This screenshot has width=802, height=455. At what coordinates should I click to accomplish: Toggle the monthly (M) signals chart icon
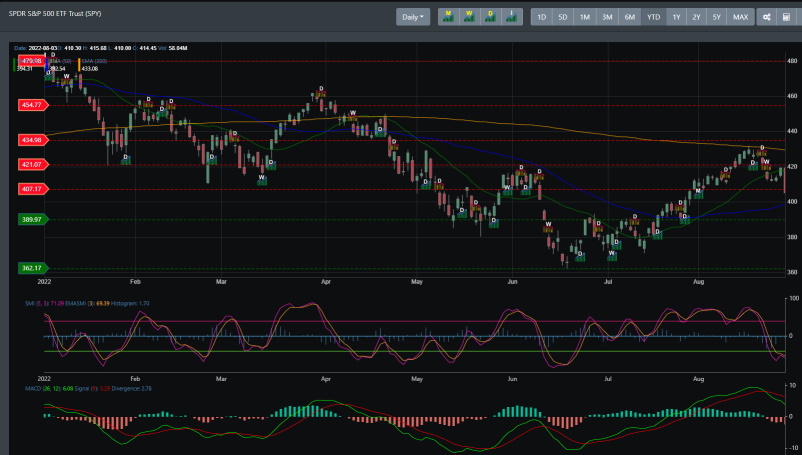[449, 17]
